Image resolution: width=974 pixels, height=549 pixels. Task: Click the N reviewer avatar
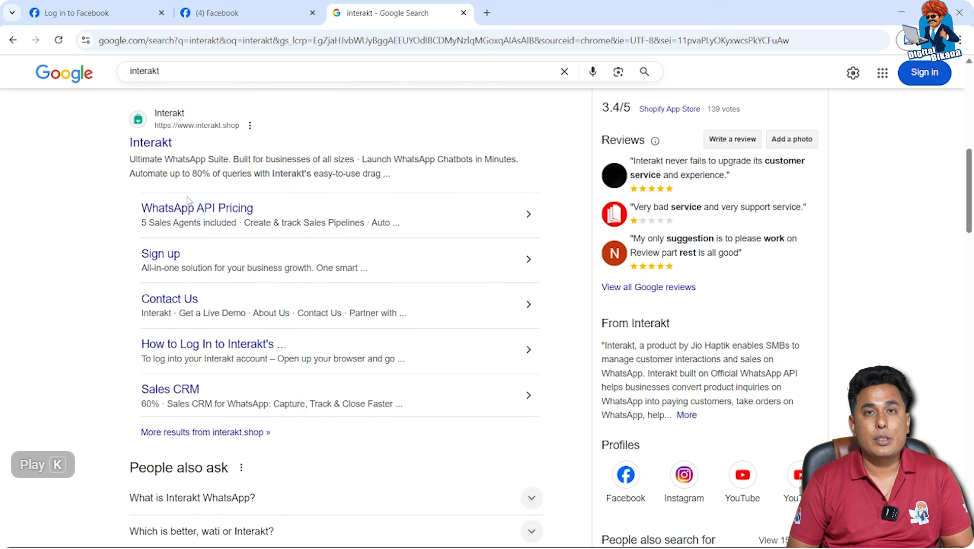click(614, 253)
